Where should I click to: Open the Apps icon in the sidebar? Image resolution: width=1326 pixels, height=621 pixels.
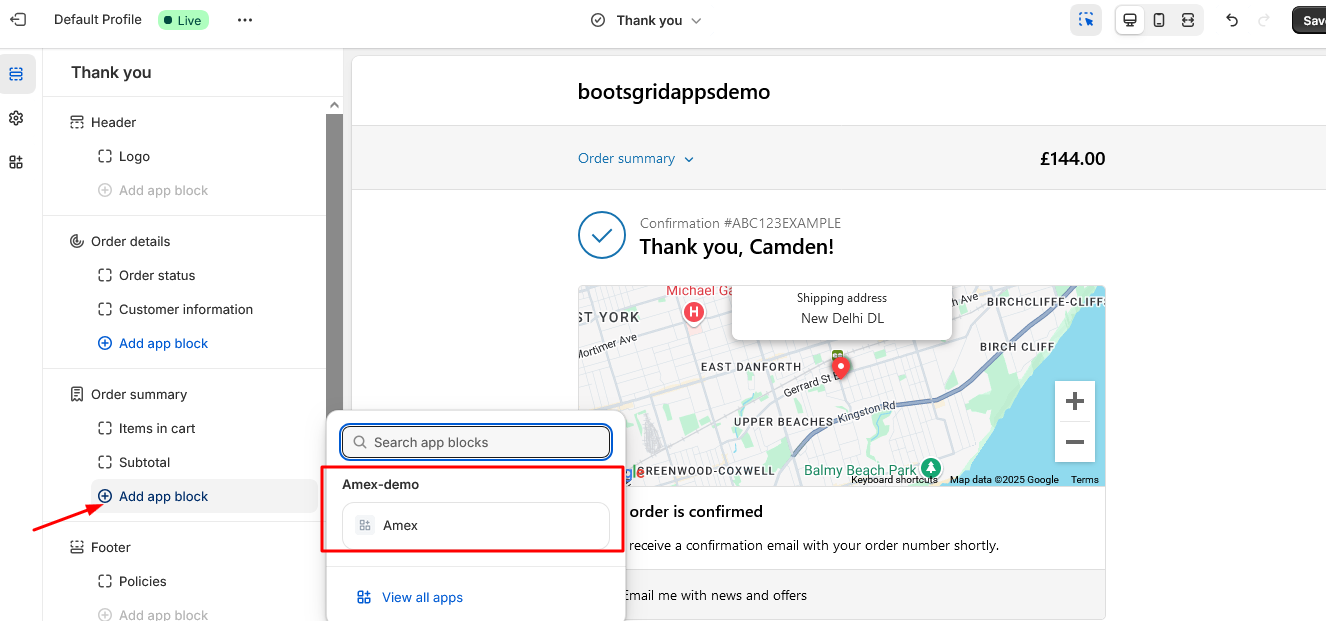(x=16, y=162)
